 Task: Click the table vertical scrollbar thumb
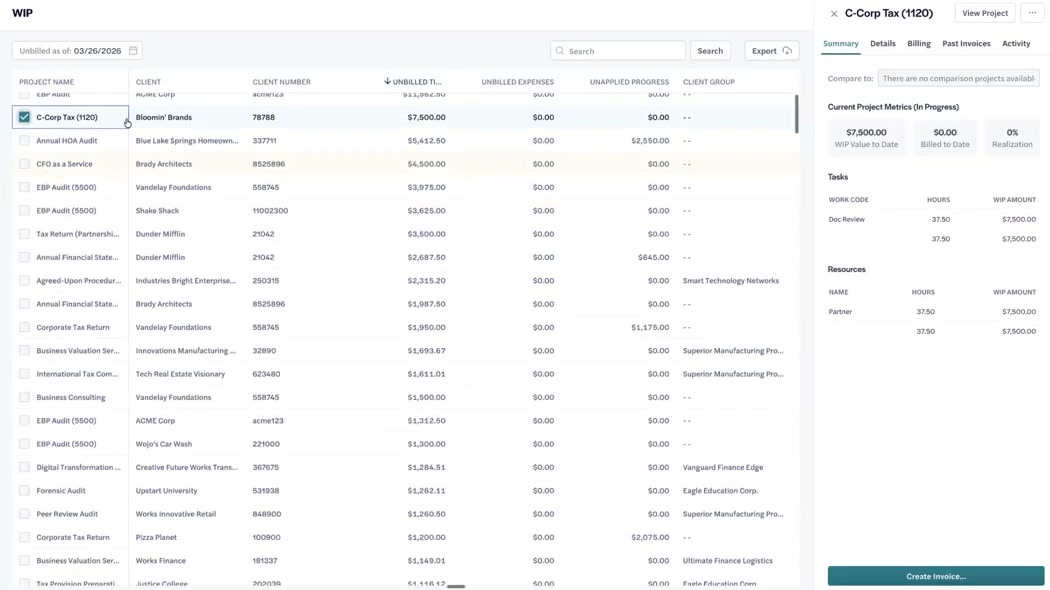pyautogui.click(x=796, y=114)
